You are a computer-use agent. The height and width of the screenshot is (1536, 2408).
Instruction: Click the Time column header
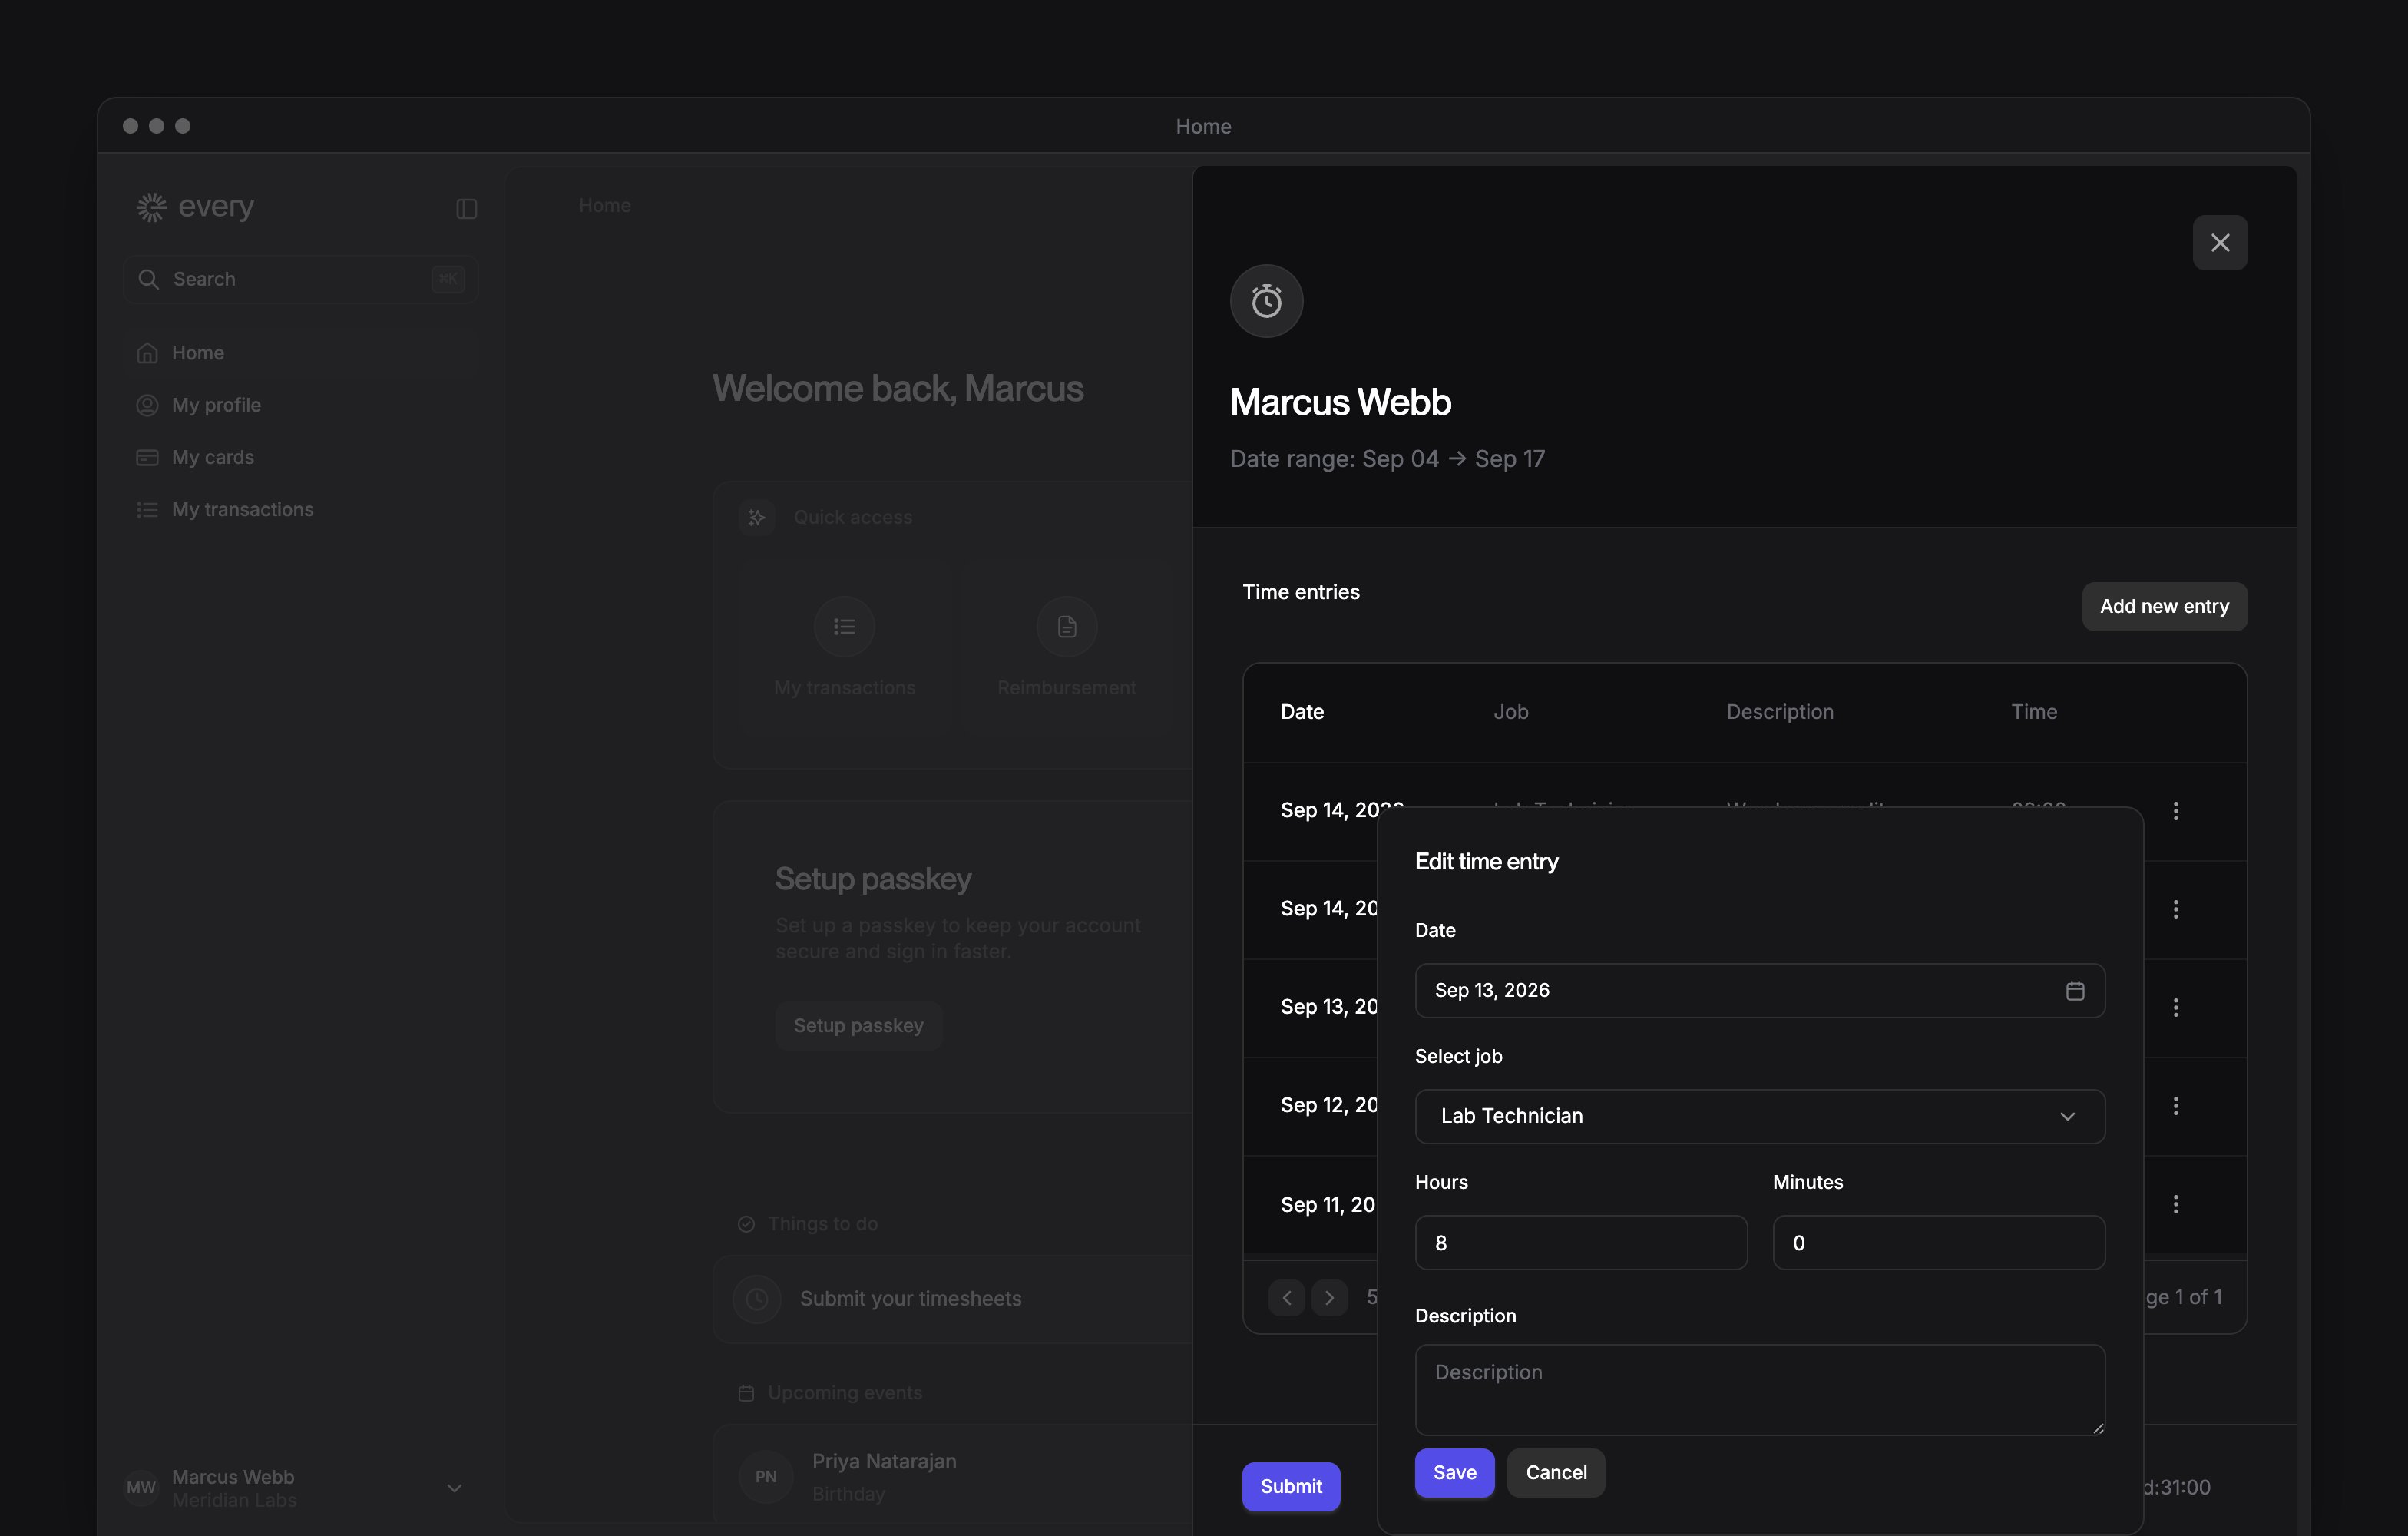[x=2033, y=712]
